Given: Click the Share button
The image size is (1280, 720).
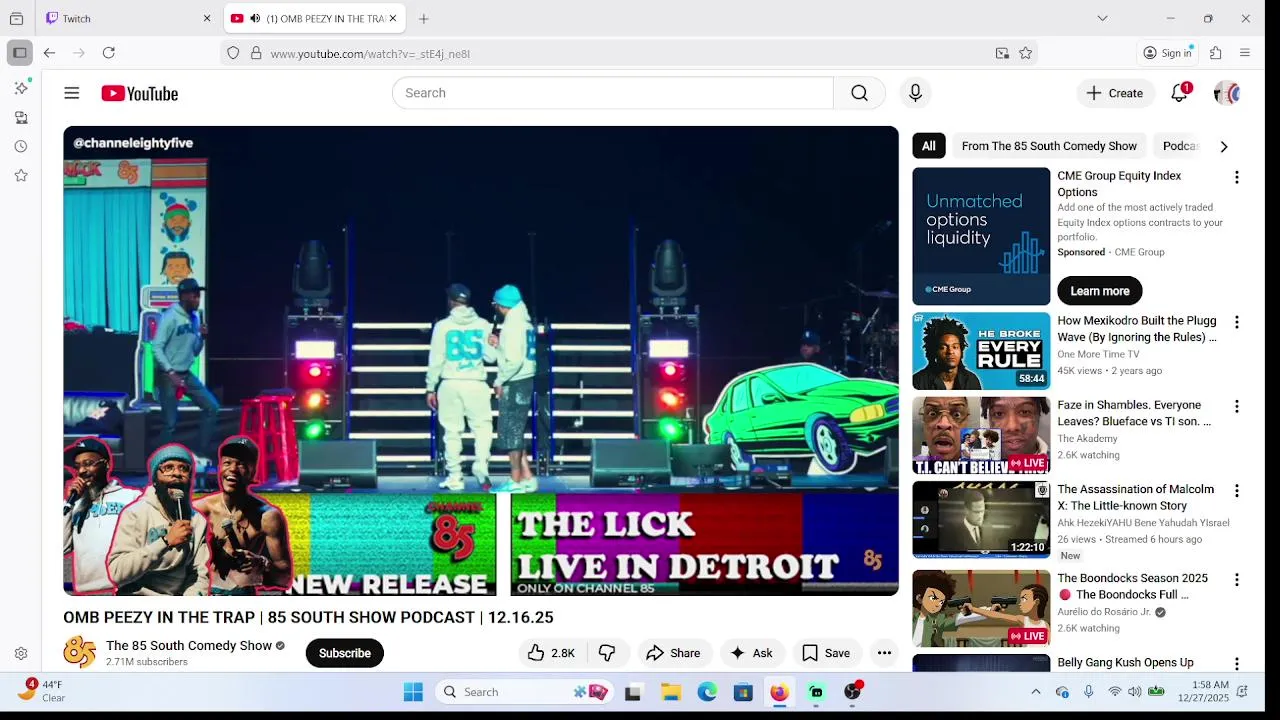Looking at the screenshot, I should pos(674,653).
